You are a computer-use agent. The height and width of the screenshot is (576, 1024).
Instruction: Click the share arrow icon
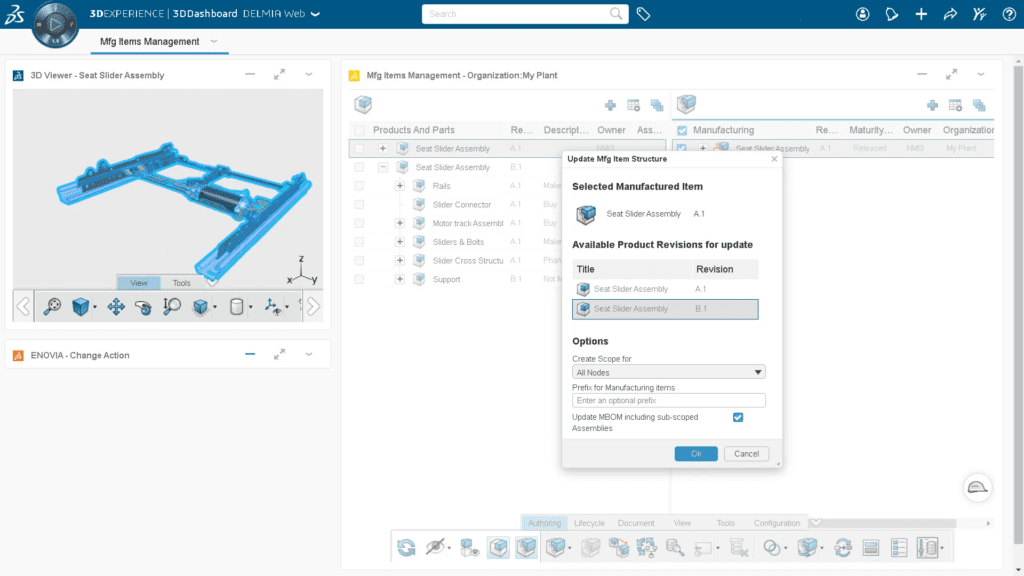tap(950, 14)
